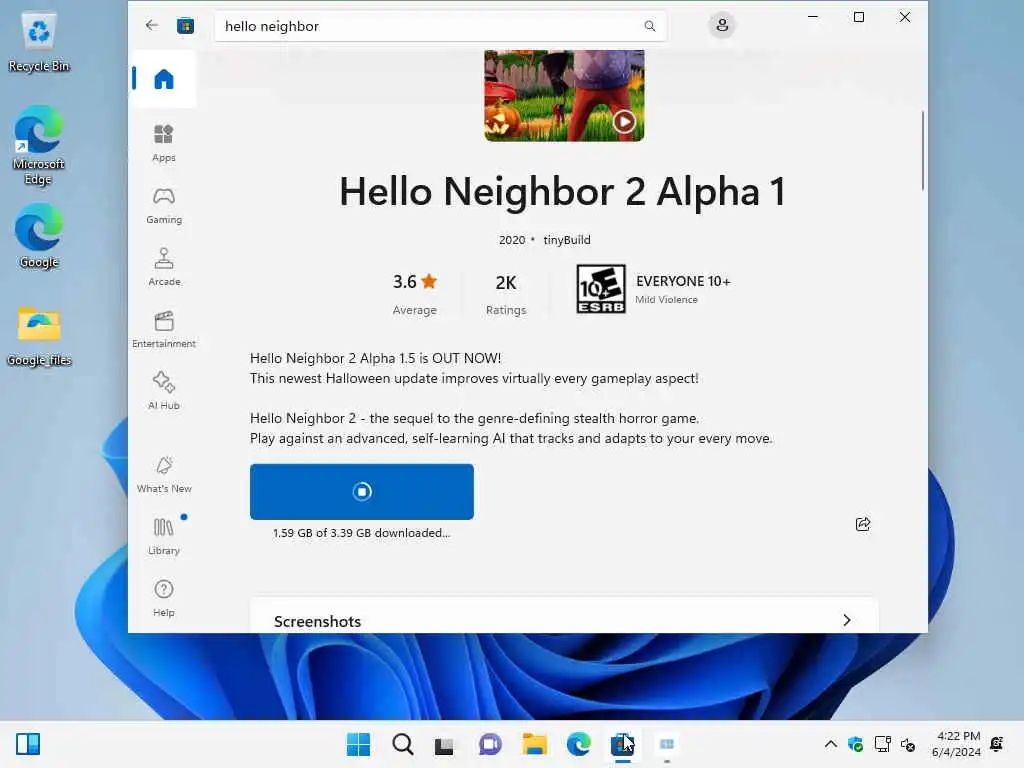Viewport: 1024px width, 768px height.
Task: Open the Library in the sidebar
Action: 164,536
